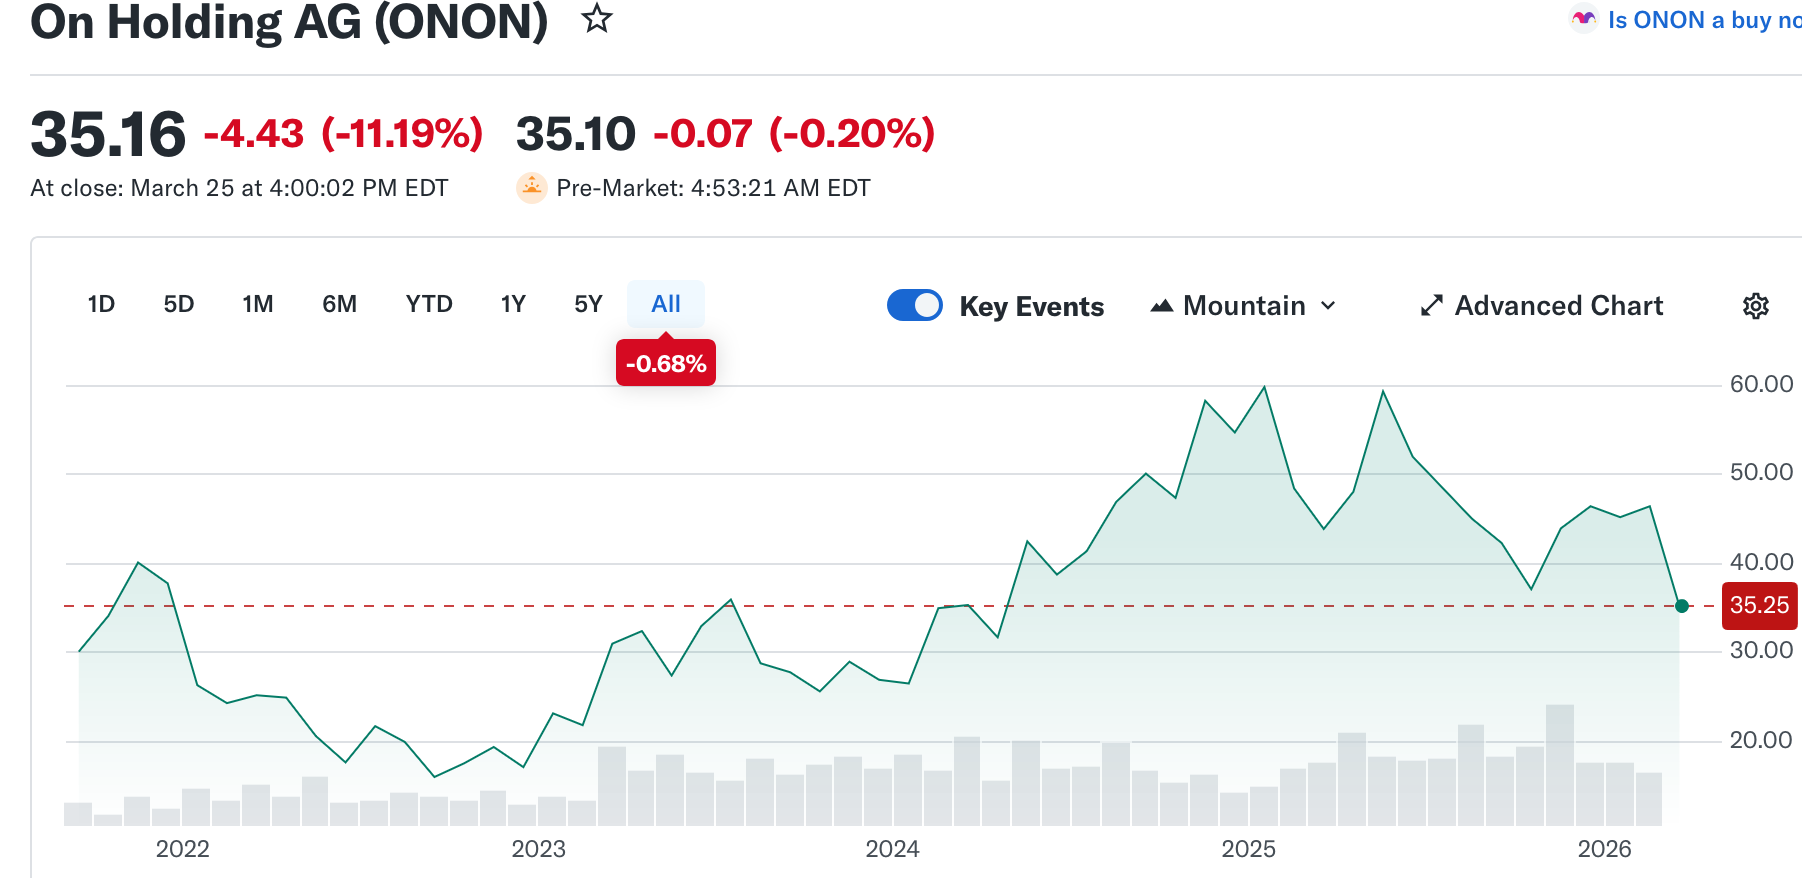Click the AI assistant icon beside 'Is ONON a buy'
Image resolution: width=1802 pixels, height=878 pixels.
(1584, 19)
